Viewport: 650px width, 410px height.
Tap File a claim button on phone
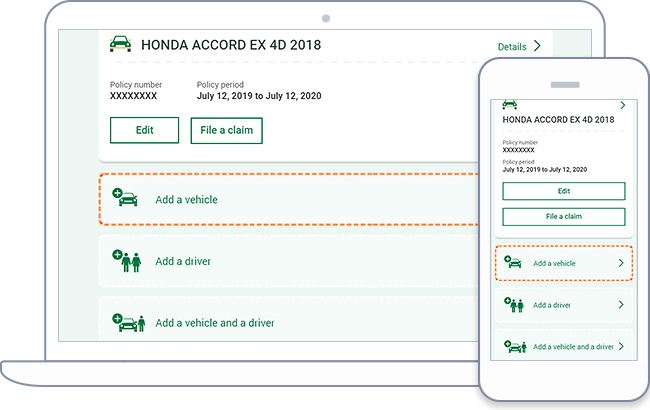click(x=564, y=216)
